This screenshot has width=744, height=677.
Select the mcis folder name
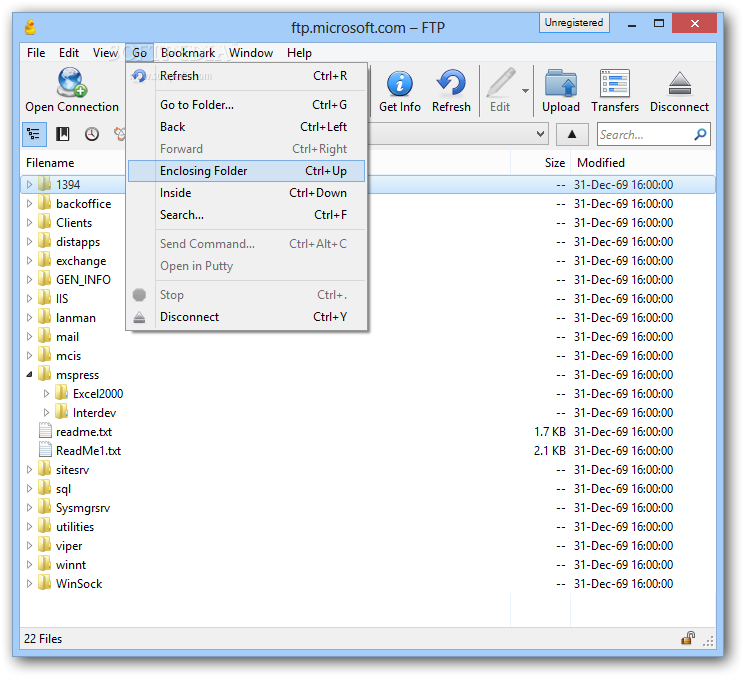[68, 356]
